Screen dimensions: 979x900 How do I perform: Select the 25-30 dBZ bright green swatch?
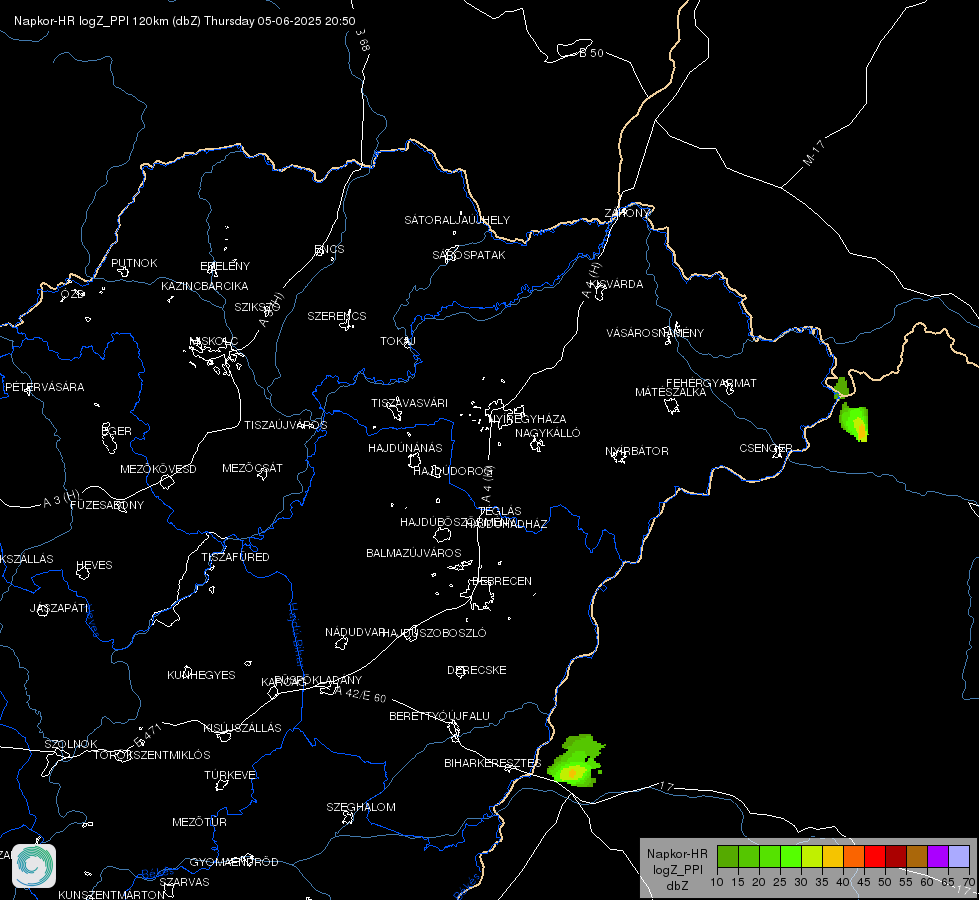(790, 856)
